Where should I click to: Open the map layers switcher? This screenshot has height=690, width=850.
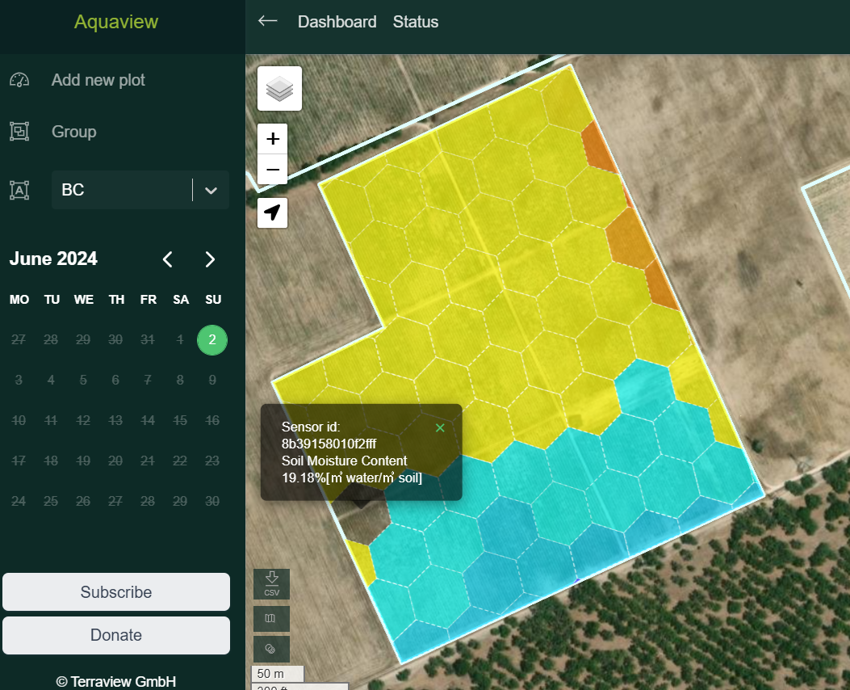pyautogui.click(x=279, y=89)
